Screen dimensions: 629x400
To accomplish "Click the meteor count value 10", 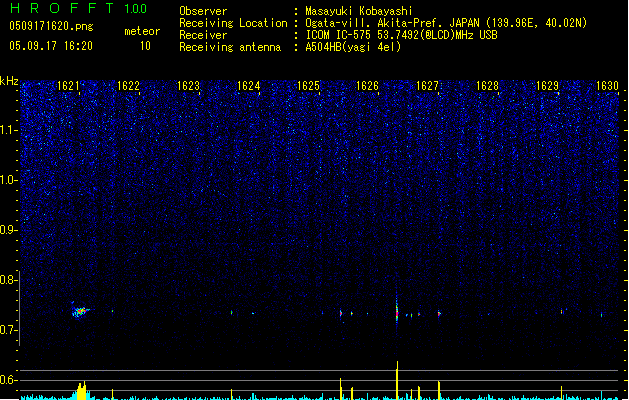I will [x=145, y=46].
